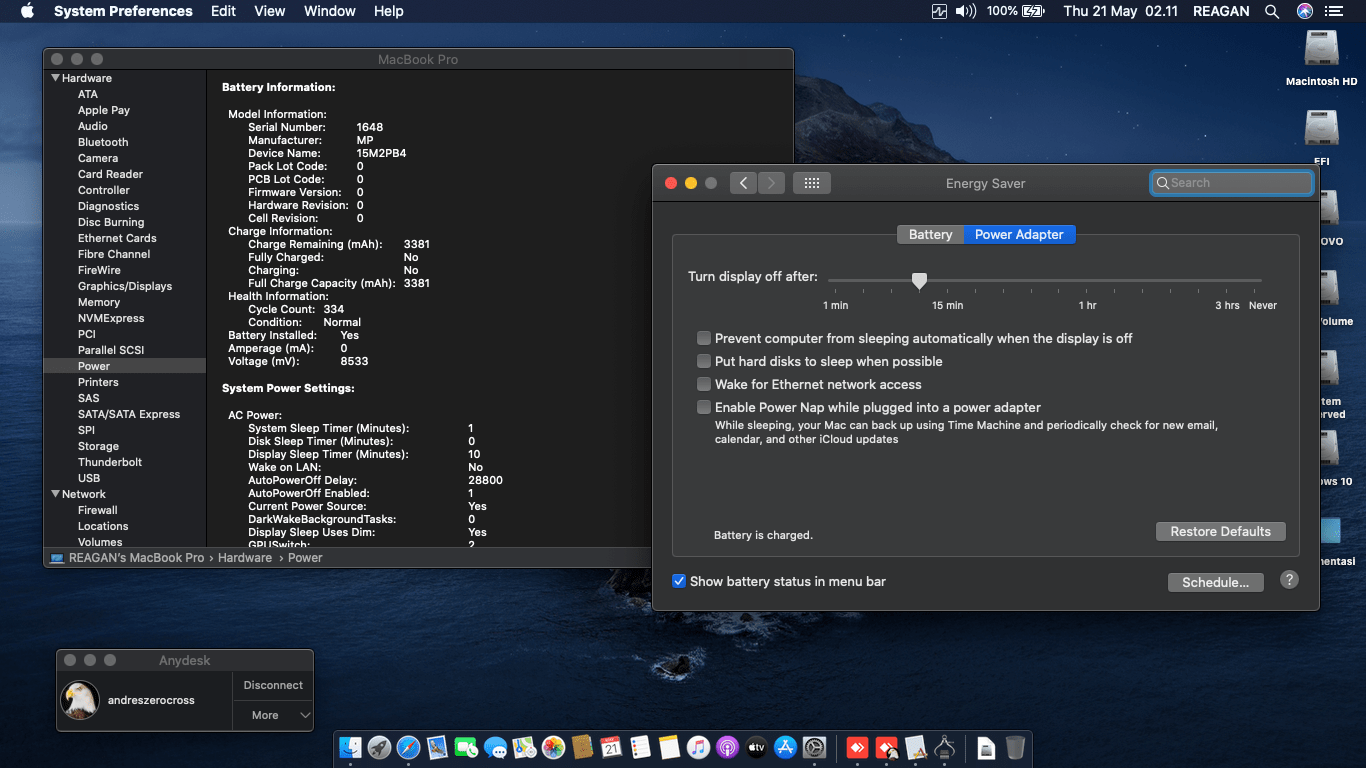This screenshot has height=768, width=1366.
Task: Click the battery status menu bar icon
Action: coord(1014,11)
